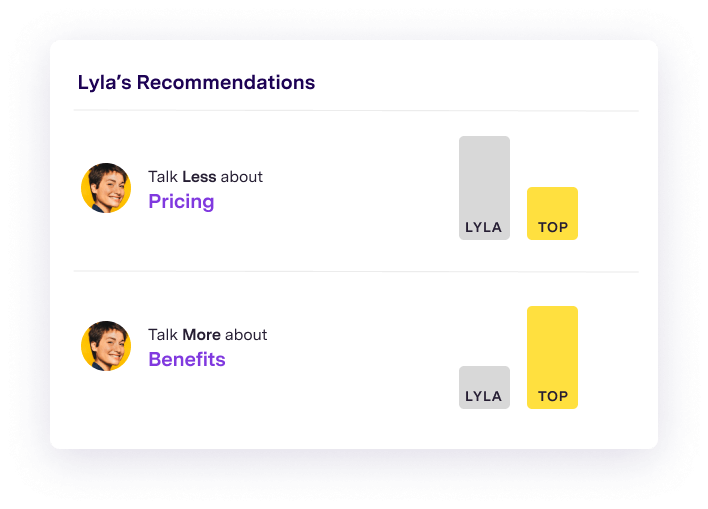Image resolution: width=708 pixels, height=509 pixels.
Task: Select the gray LYLA bar for Benefits
Action: (x=484, y=388)
